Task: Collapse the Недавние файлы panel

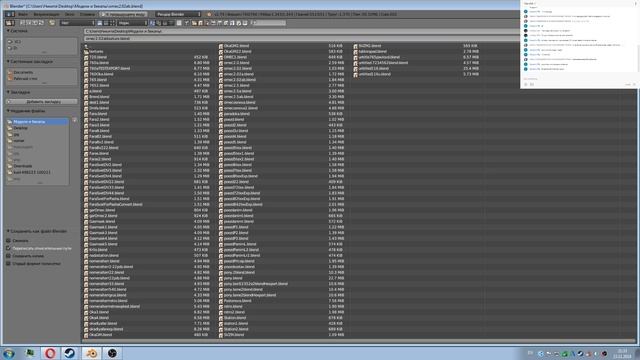Action: [x=8, y=111]
